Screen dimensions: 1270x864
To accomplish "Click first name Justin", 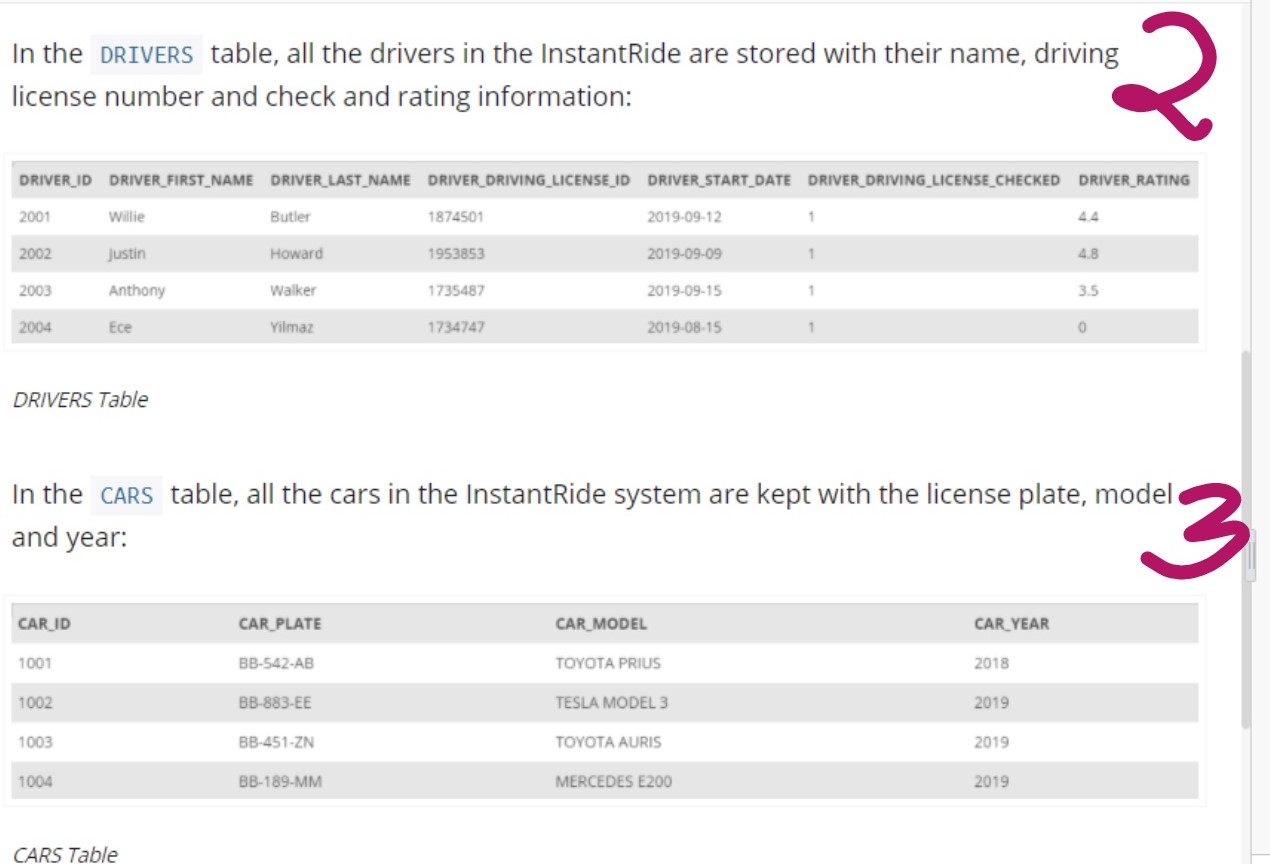I will (x=127, y=254).
